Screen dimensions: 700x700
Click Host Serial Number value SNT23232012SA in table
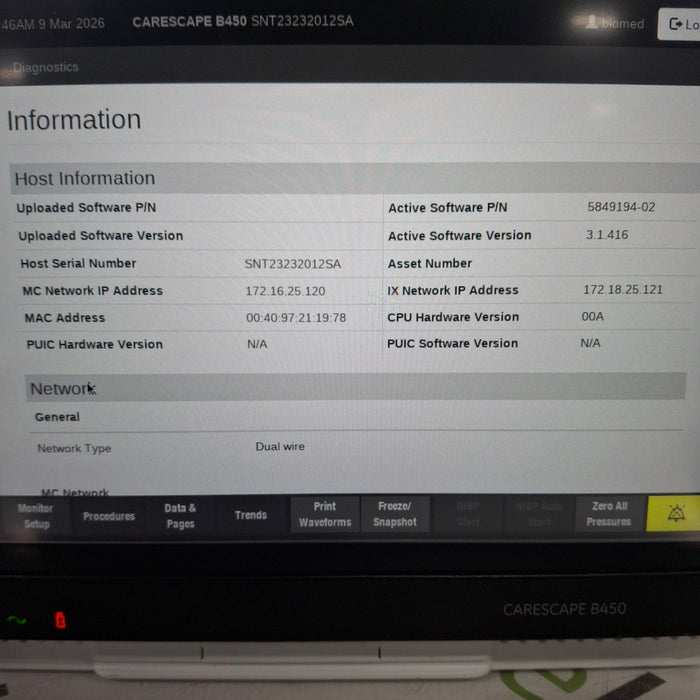(292, 264)
